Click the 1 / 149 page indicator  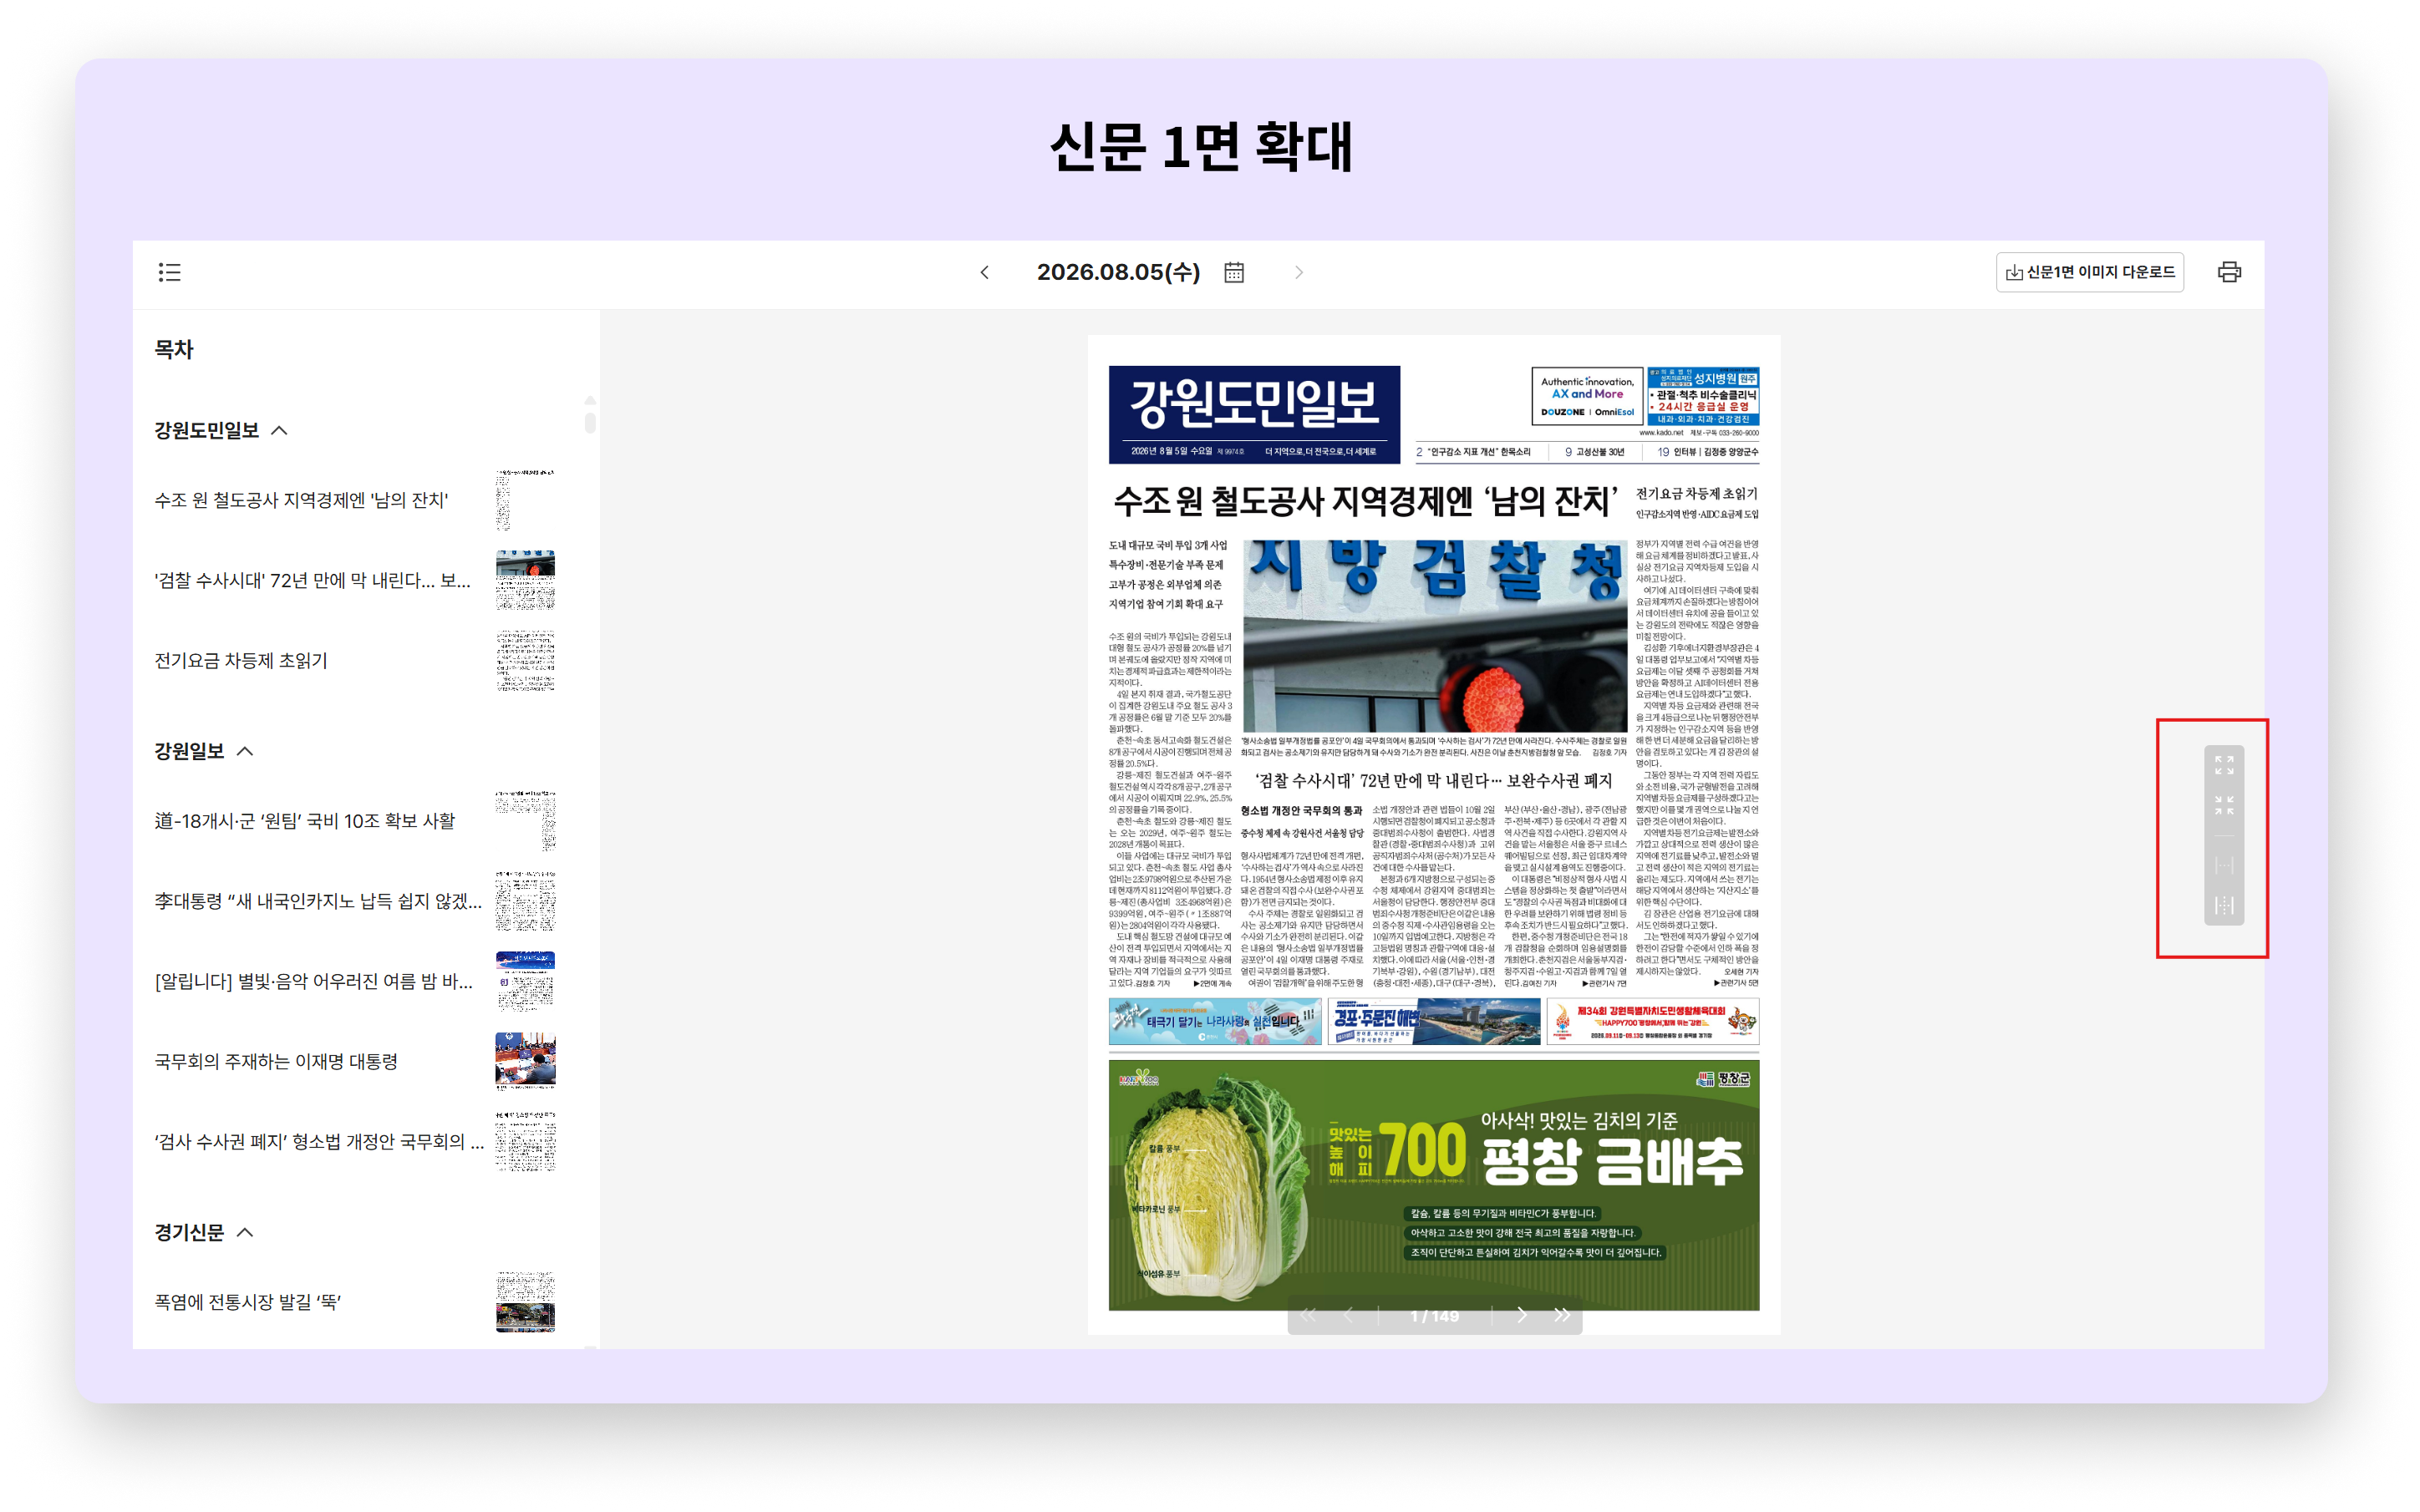pyautogui.click(x=1434, y=1316)
